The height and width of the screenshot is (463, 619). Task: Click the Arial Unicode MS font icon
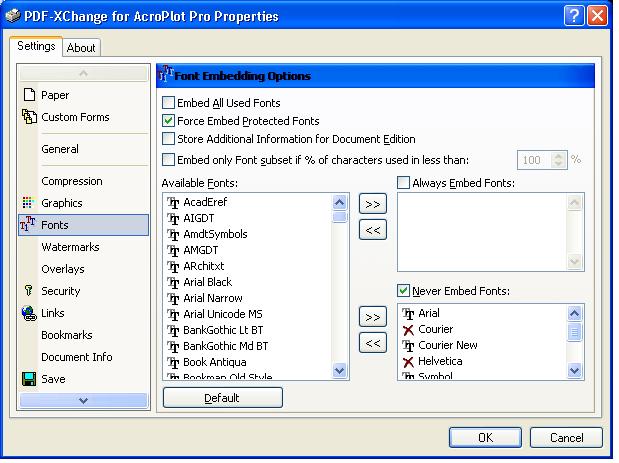[x=173, y=314]
